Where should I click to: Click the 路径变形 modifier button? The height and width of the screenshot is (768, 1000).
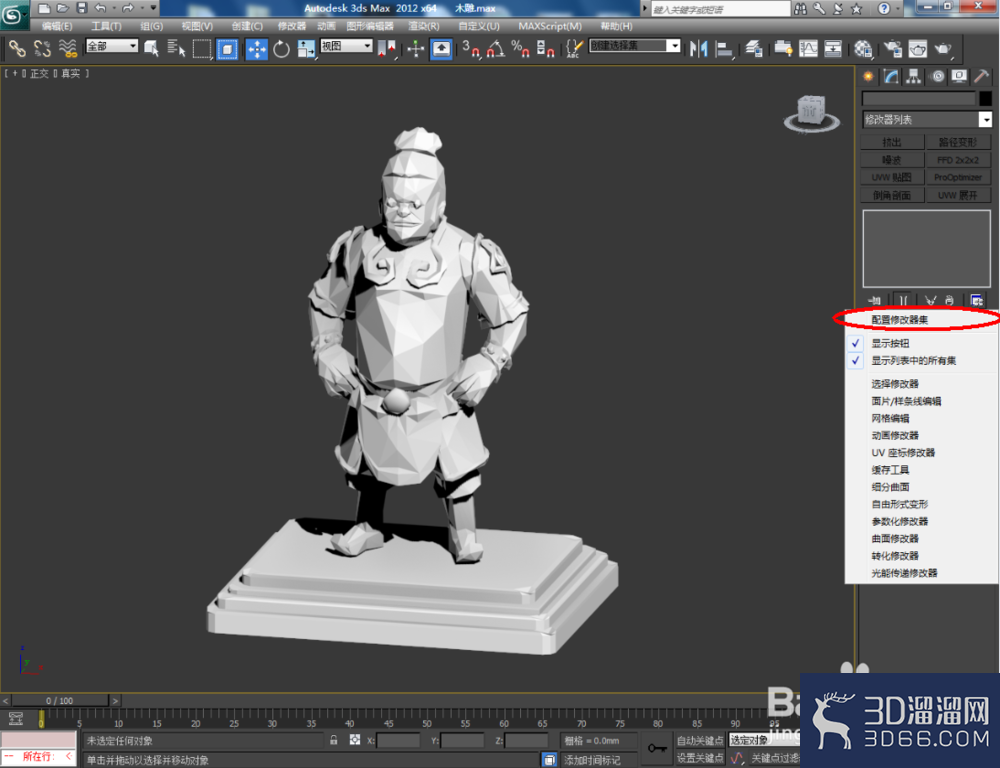pos(957,142)
